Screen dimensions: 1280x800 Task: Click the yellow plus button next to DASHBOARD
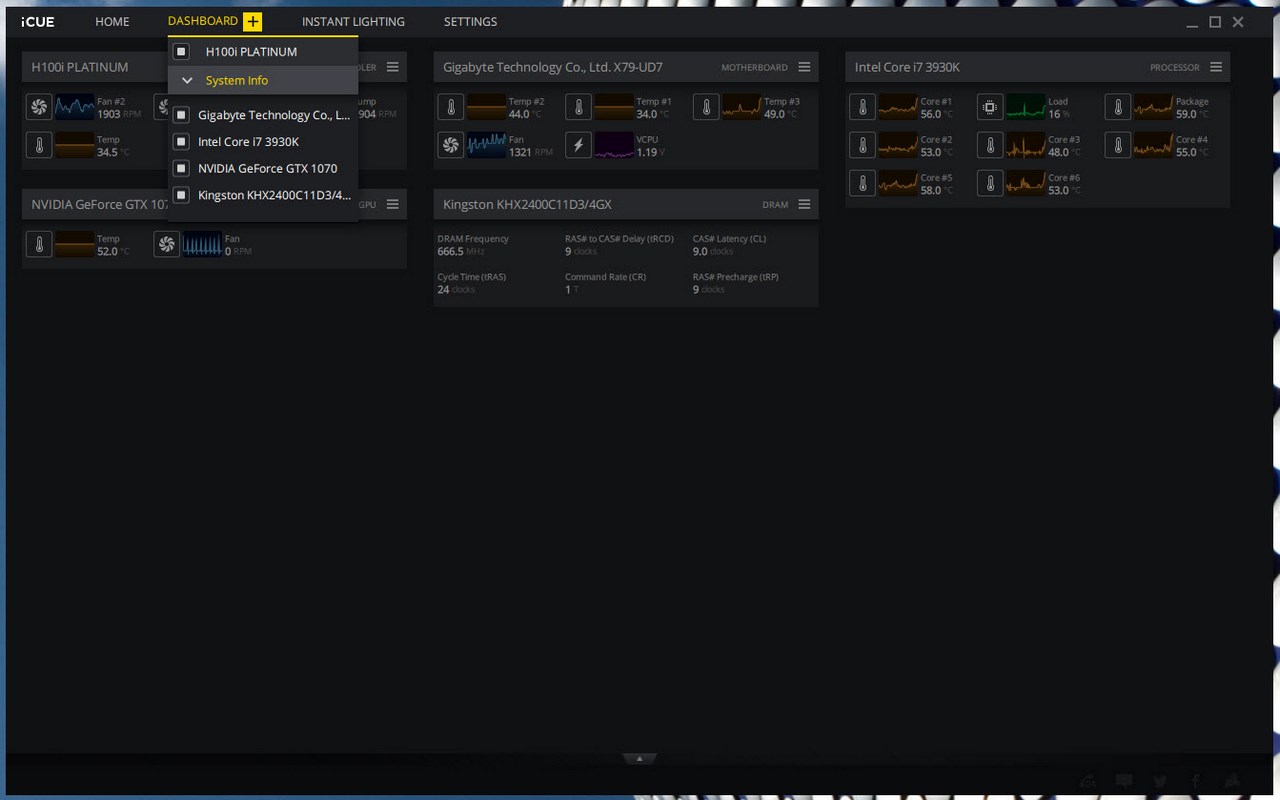point(252,21)
